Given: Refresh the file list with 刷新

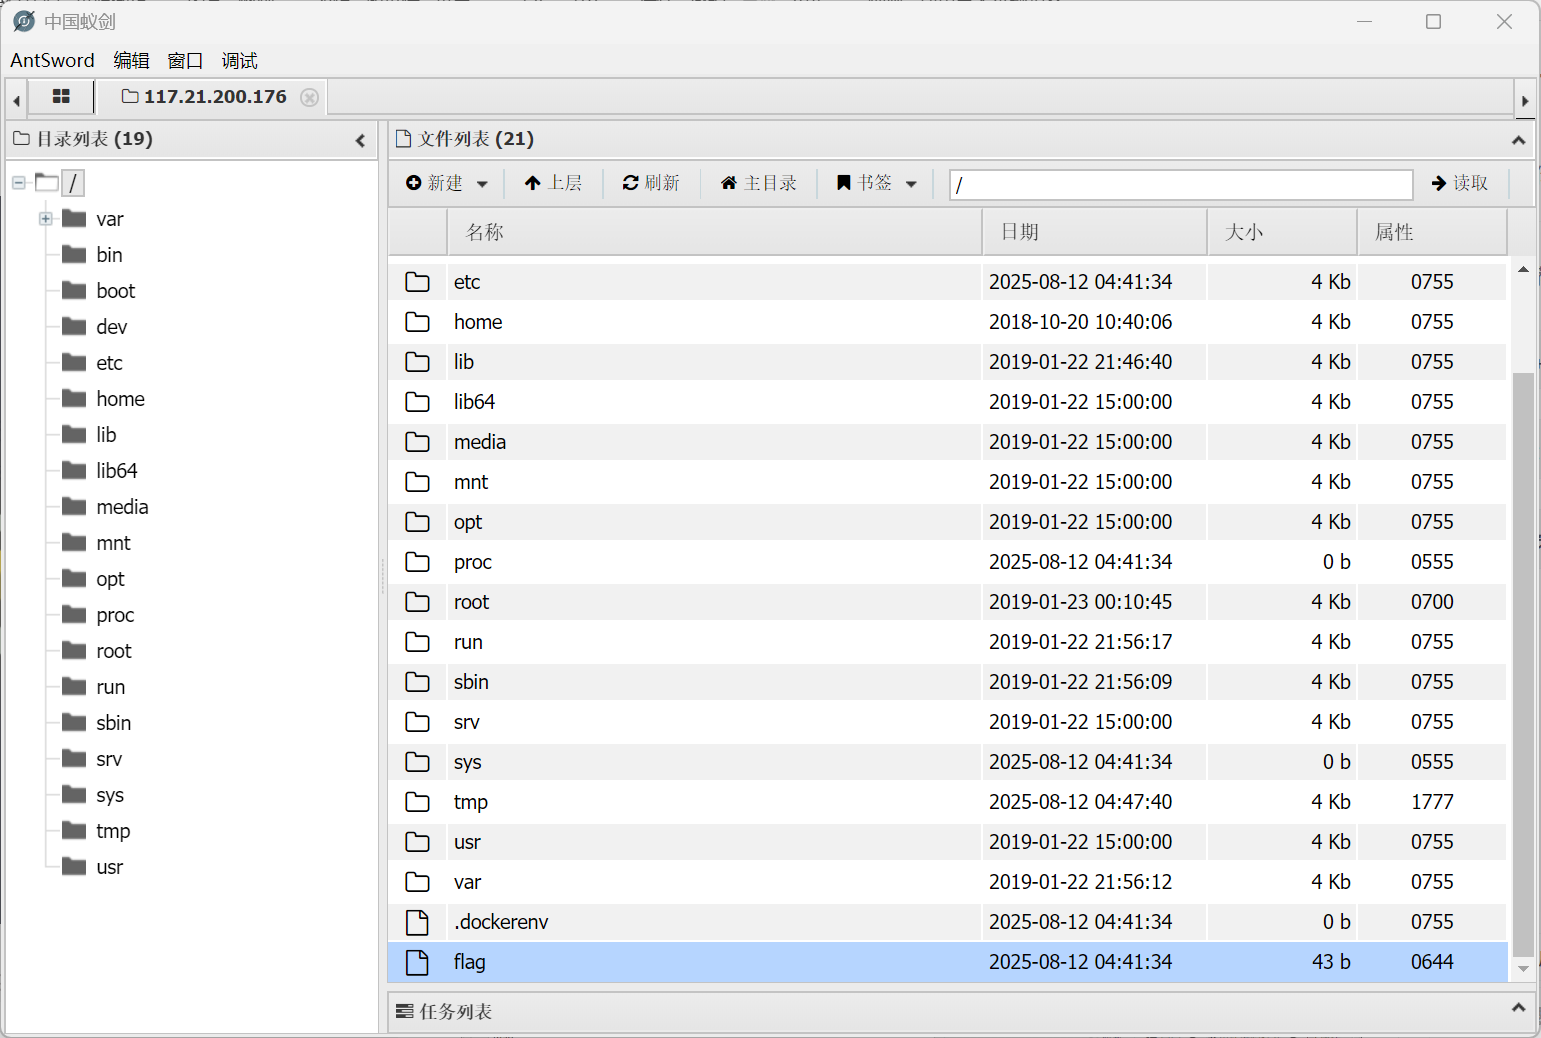Looking at the screenshot, I should click(651, 183).
